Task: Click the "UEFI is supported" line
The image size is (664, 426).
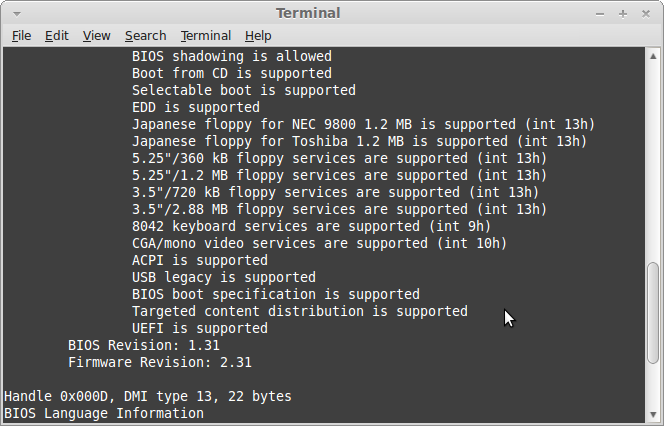Action: [x=200, y=328]
